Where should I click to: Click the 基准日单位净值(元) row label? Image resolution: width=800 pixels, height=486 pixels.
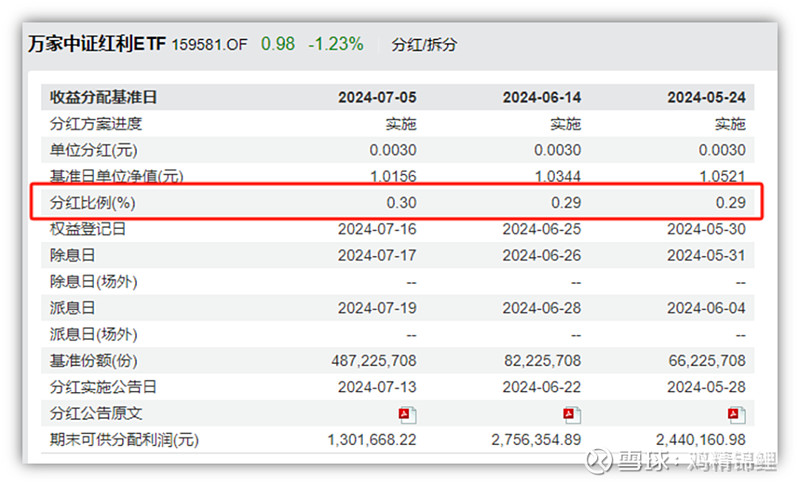pos(116,176)
